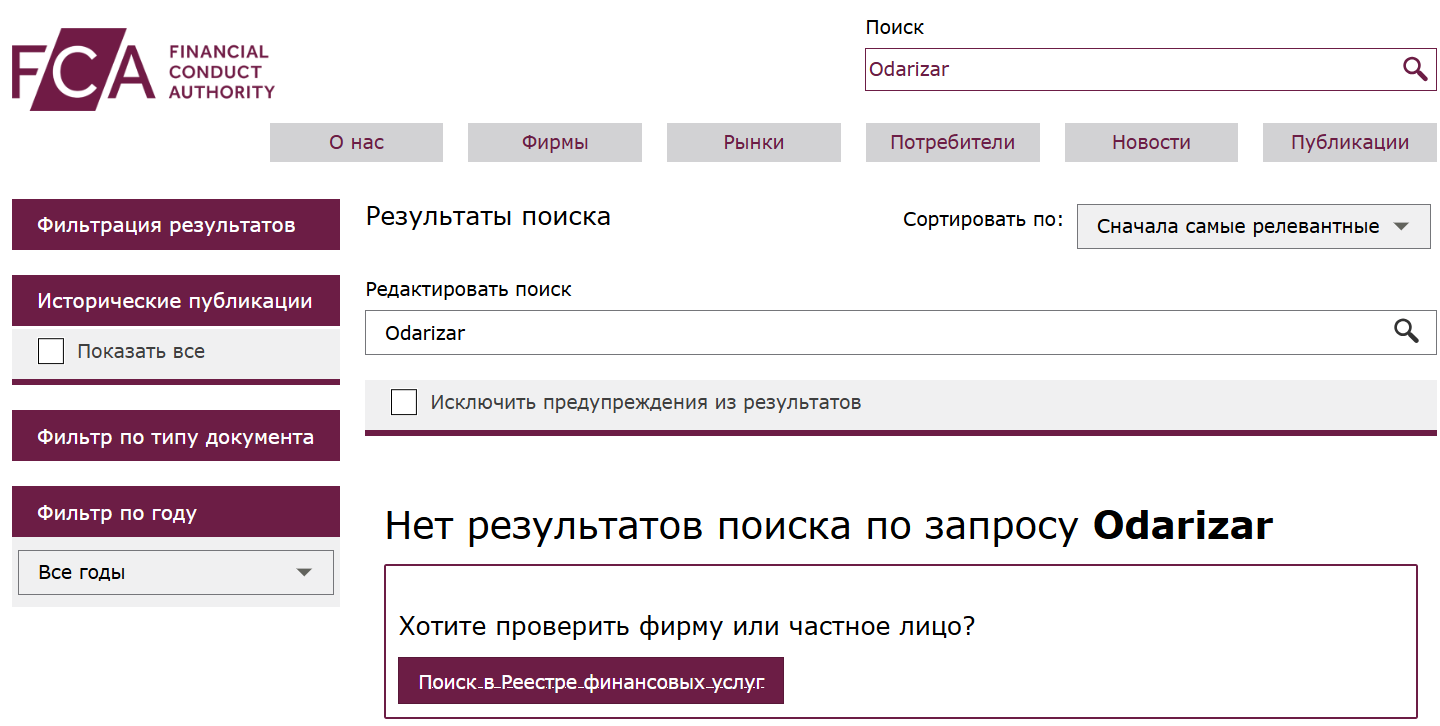Open the Фильтр по типу документа section
1440x726 pixels.
pos(176,435)
